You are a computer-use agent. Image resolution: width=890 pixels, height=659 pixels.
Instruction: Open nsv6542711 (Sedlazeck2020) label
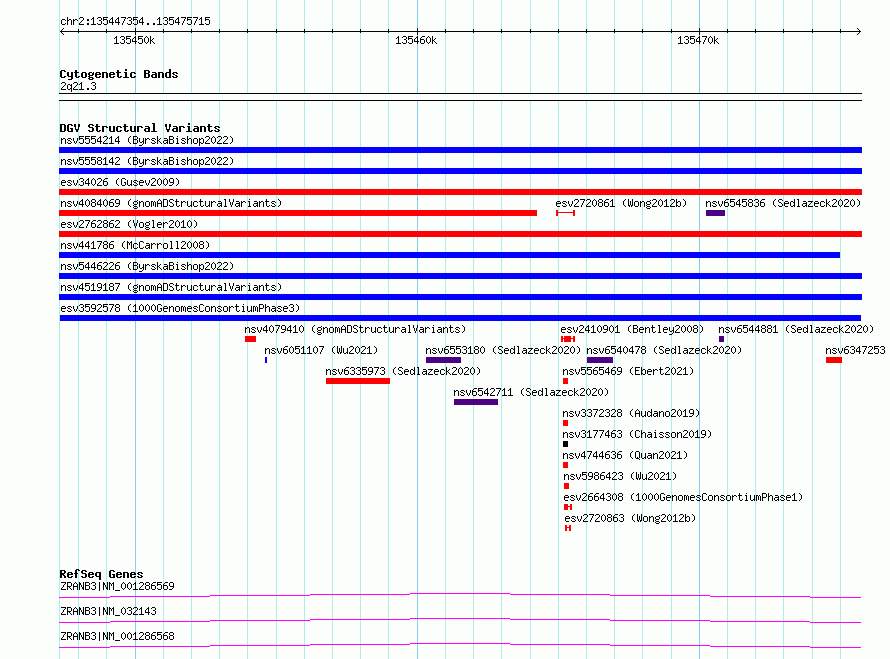tap(531, 392)
